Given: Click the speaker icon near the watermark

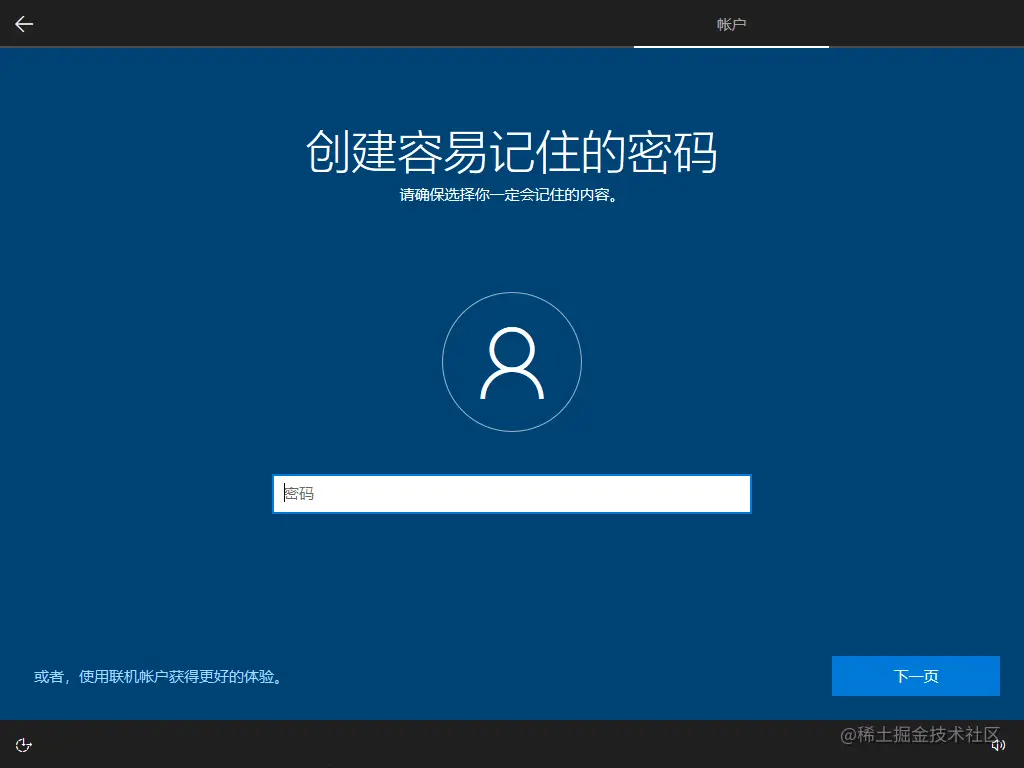Looking at the screenshot, I should (x=998, y=744).
